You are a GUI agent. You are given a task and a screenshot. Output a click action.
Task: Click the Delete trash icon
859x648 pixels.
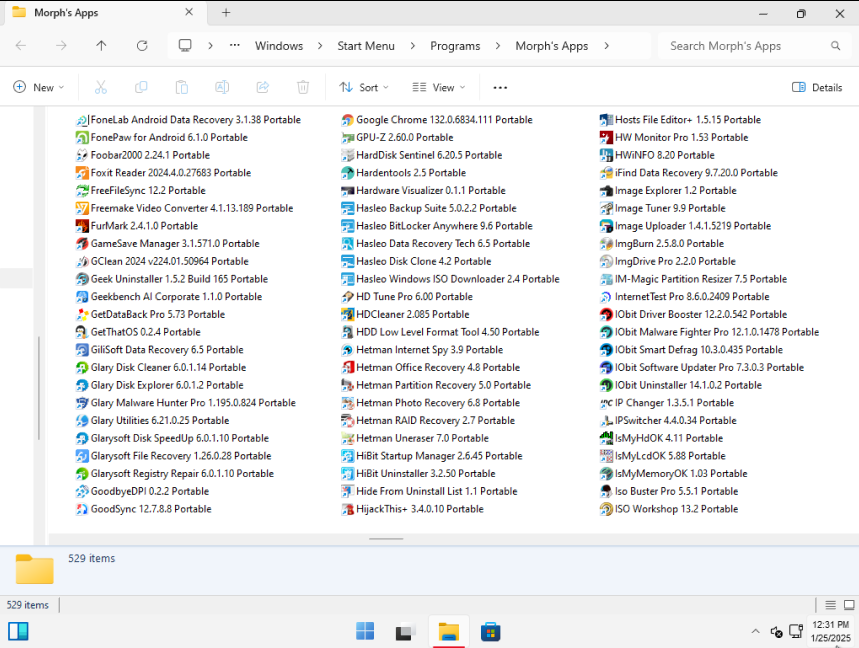coord(303,87)
